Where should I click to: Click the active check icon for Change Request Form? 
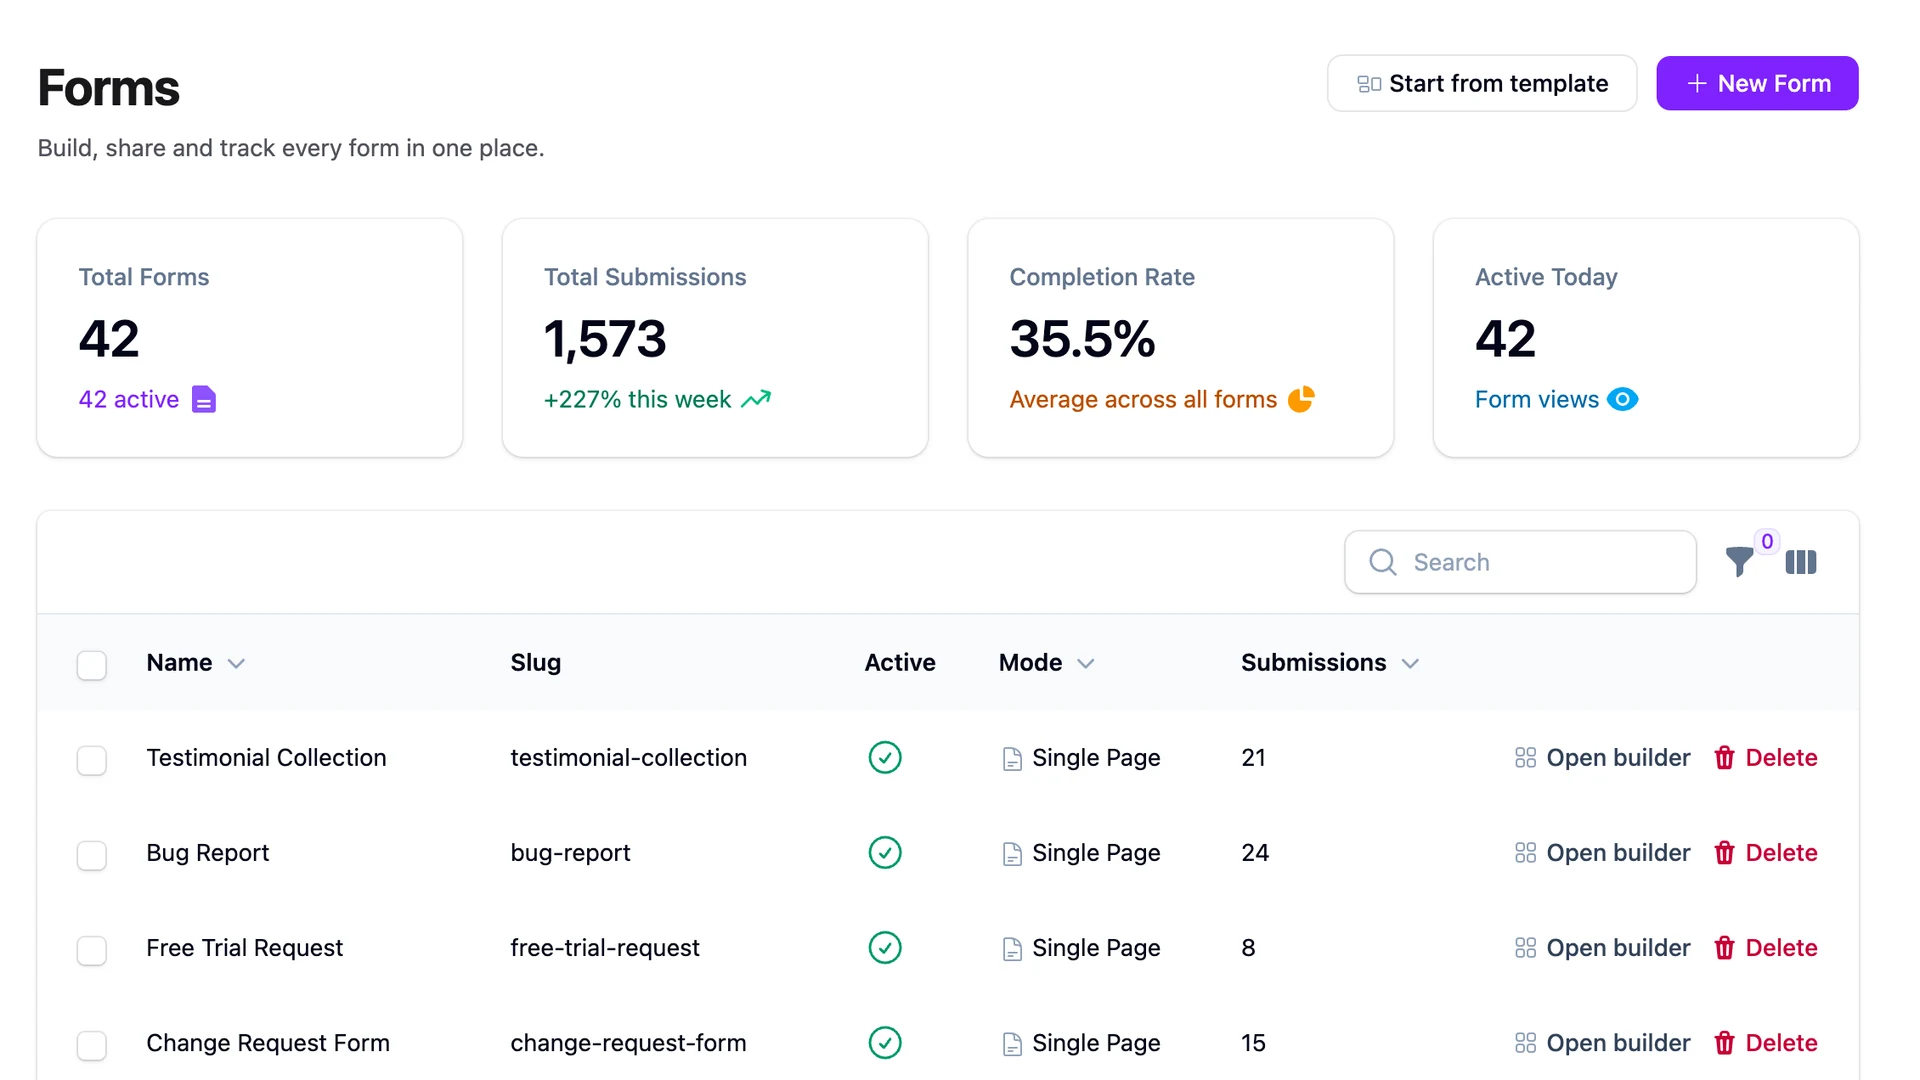[x=885, y=1043]
